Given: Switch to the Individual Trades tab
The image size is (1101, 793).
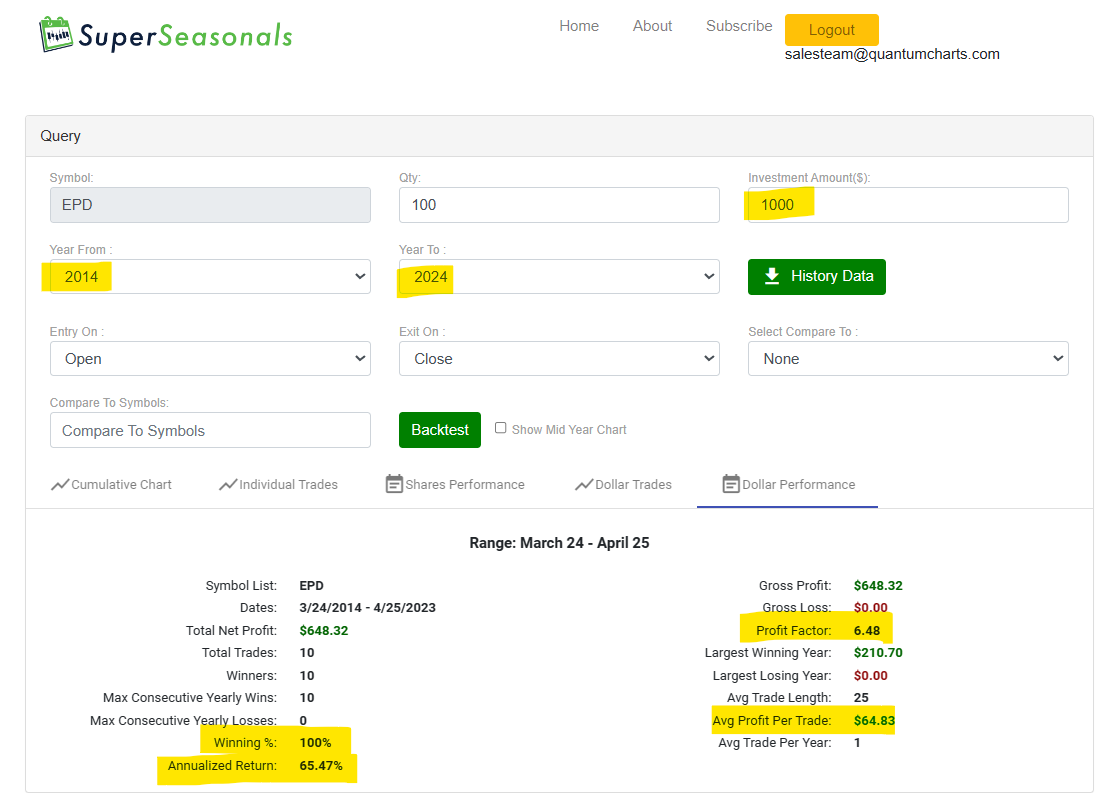Looking at the screenshot, I should pyautogui.click(x=278, y=485).
